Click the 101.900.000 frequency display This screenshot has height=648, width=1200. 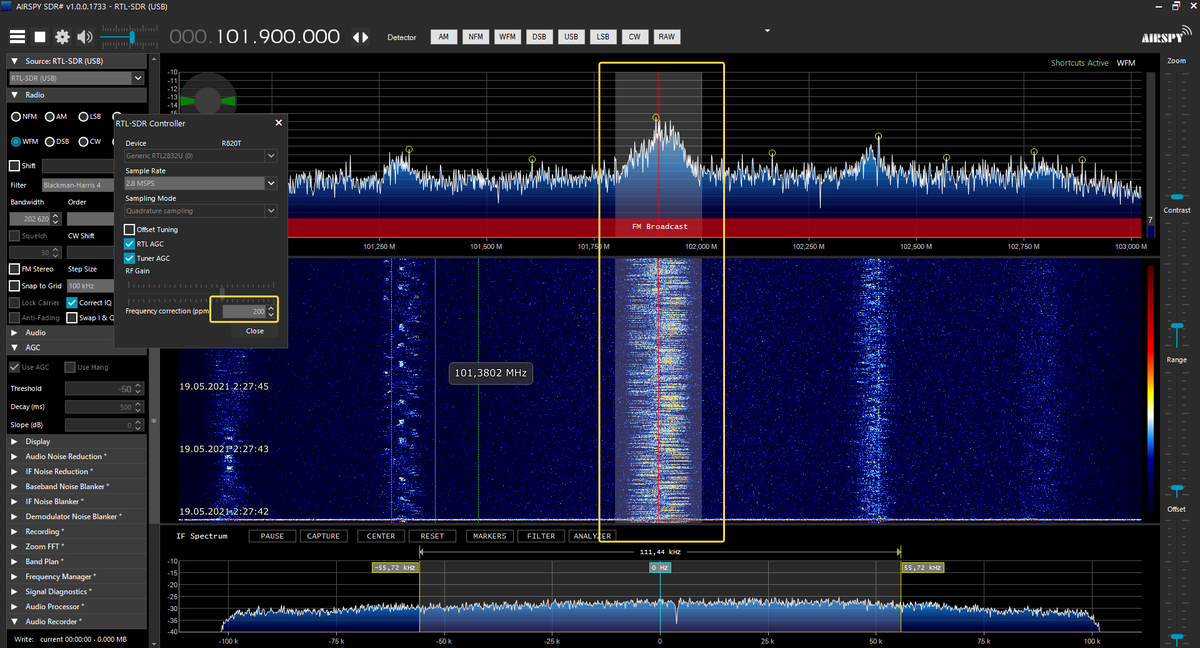tap(255, 37)
